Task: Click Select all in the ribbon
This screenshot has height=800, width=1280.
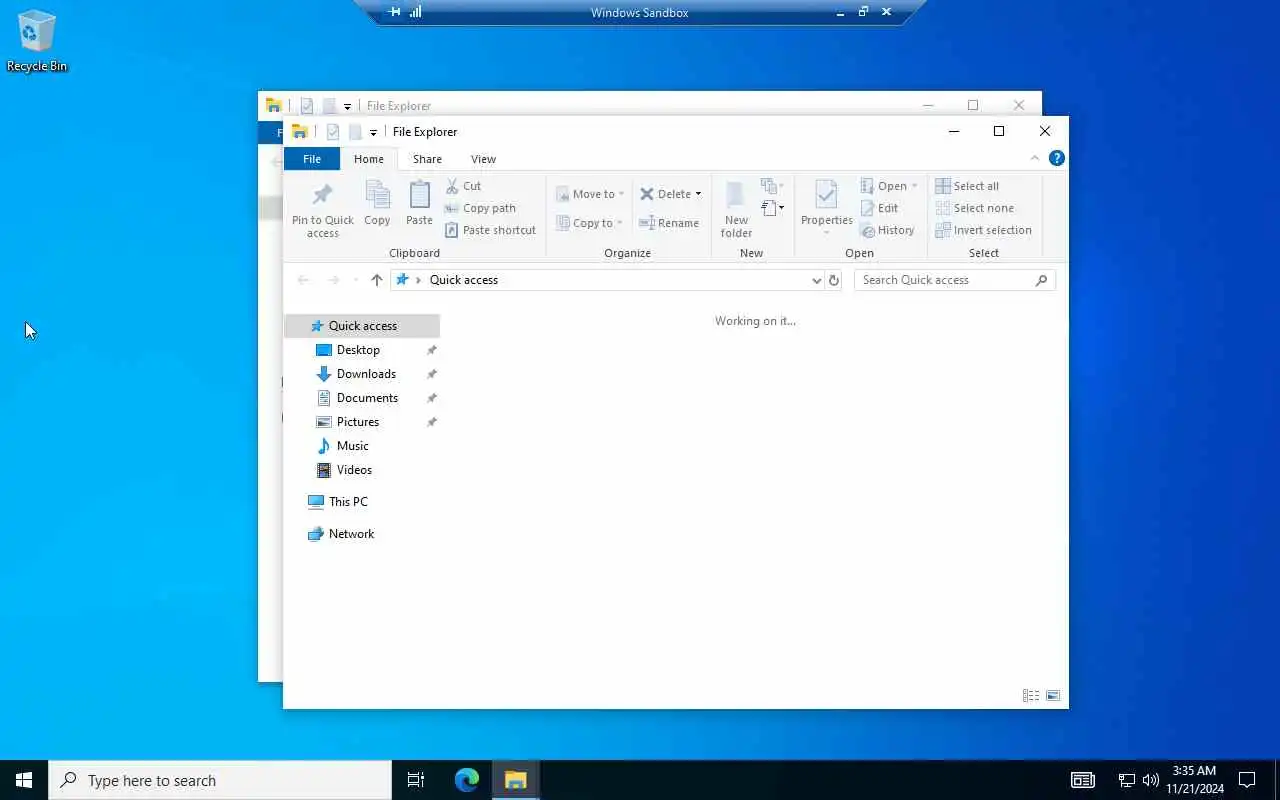Action: pyautogui.click(x=967, y=186)
